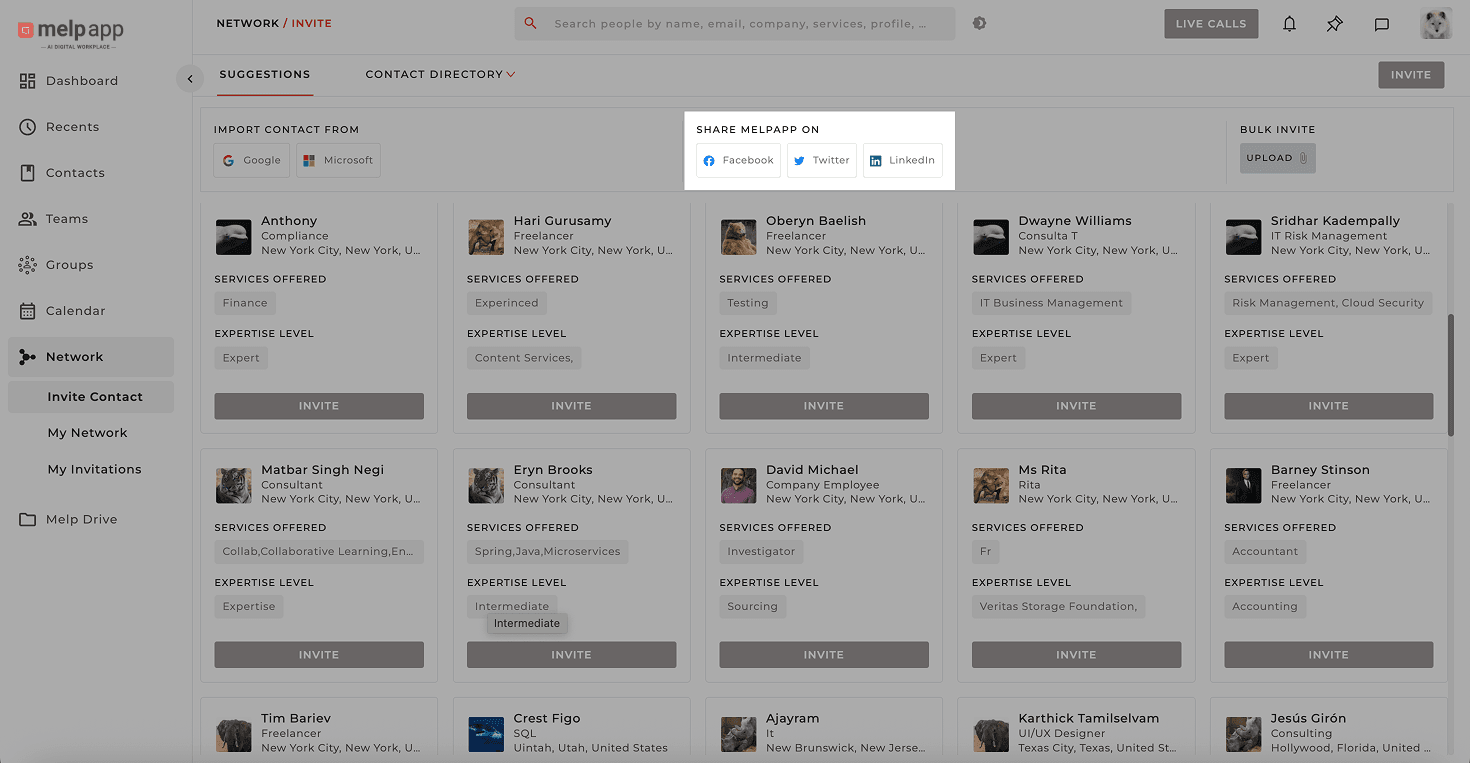Open the user profile avatar
Image resolution: width=1470 pixels, height=763 pixels.
click(x=1436, y=24)
